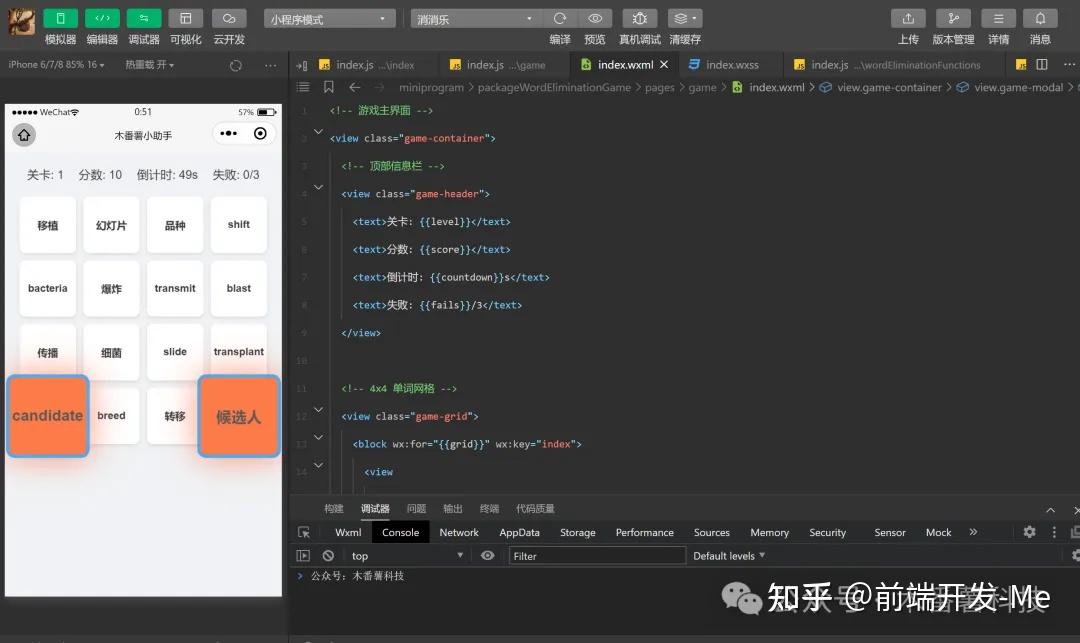Toggle the Simulator panel button
Screen dimensions: 1080x643
[60, 19]
